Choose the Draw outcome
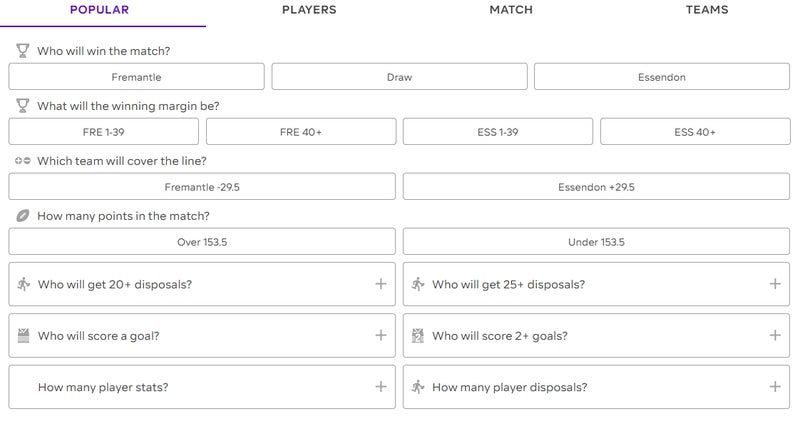Viewport: 800px width, 424px height. click(399, 77)
